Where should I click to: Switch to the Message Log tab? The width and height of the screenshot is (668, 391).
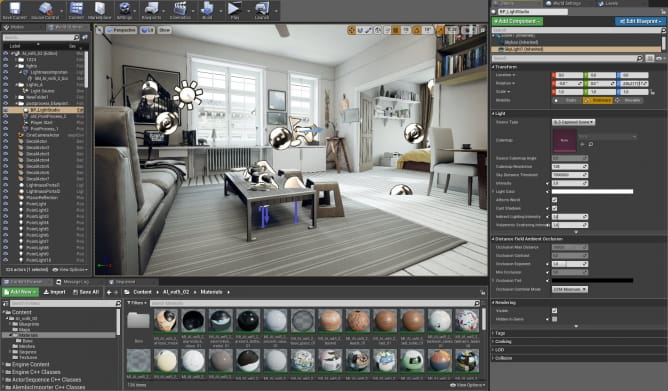coord(73,282)
